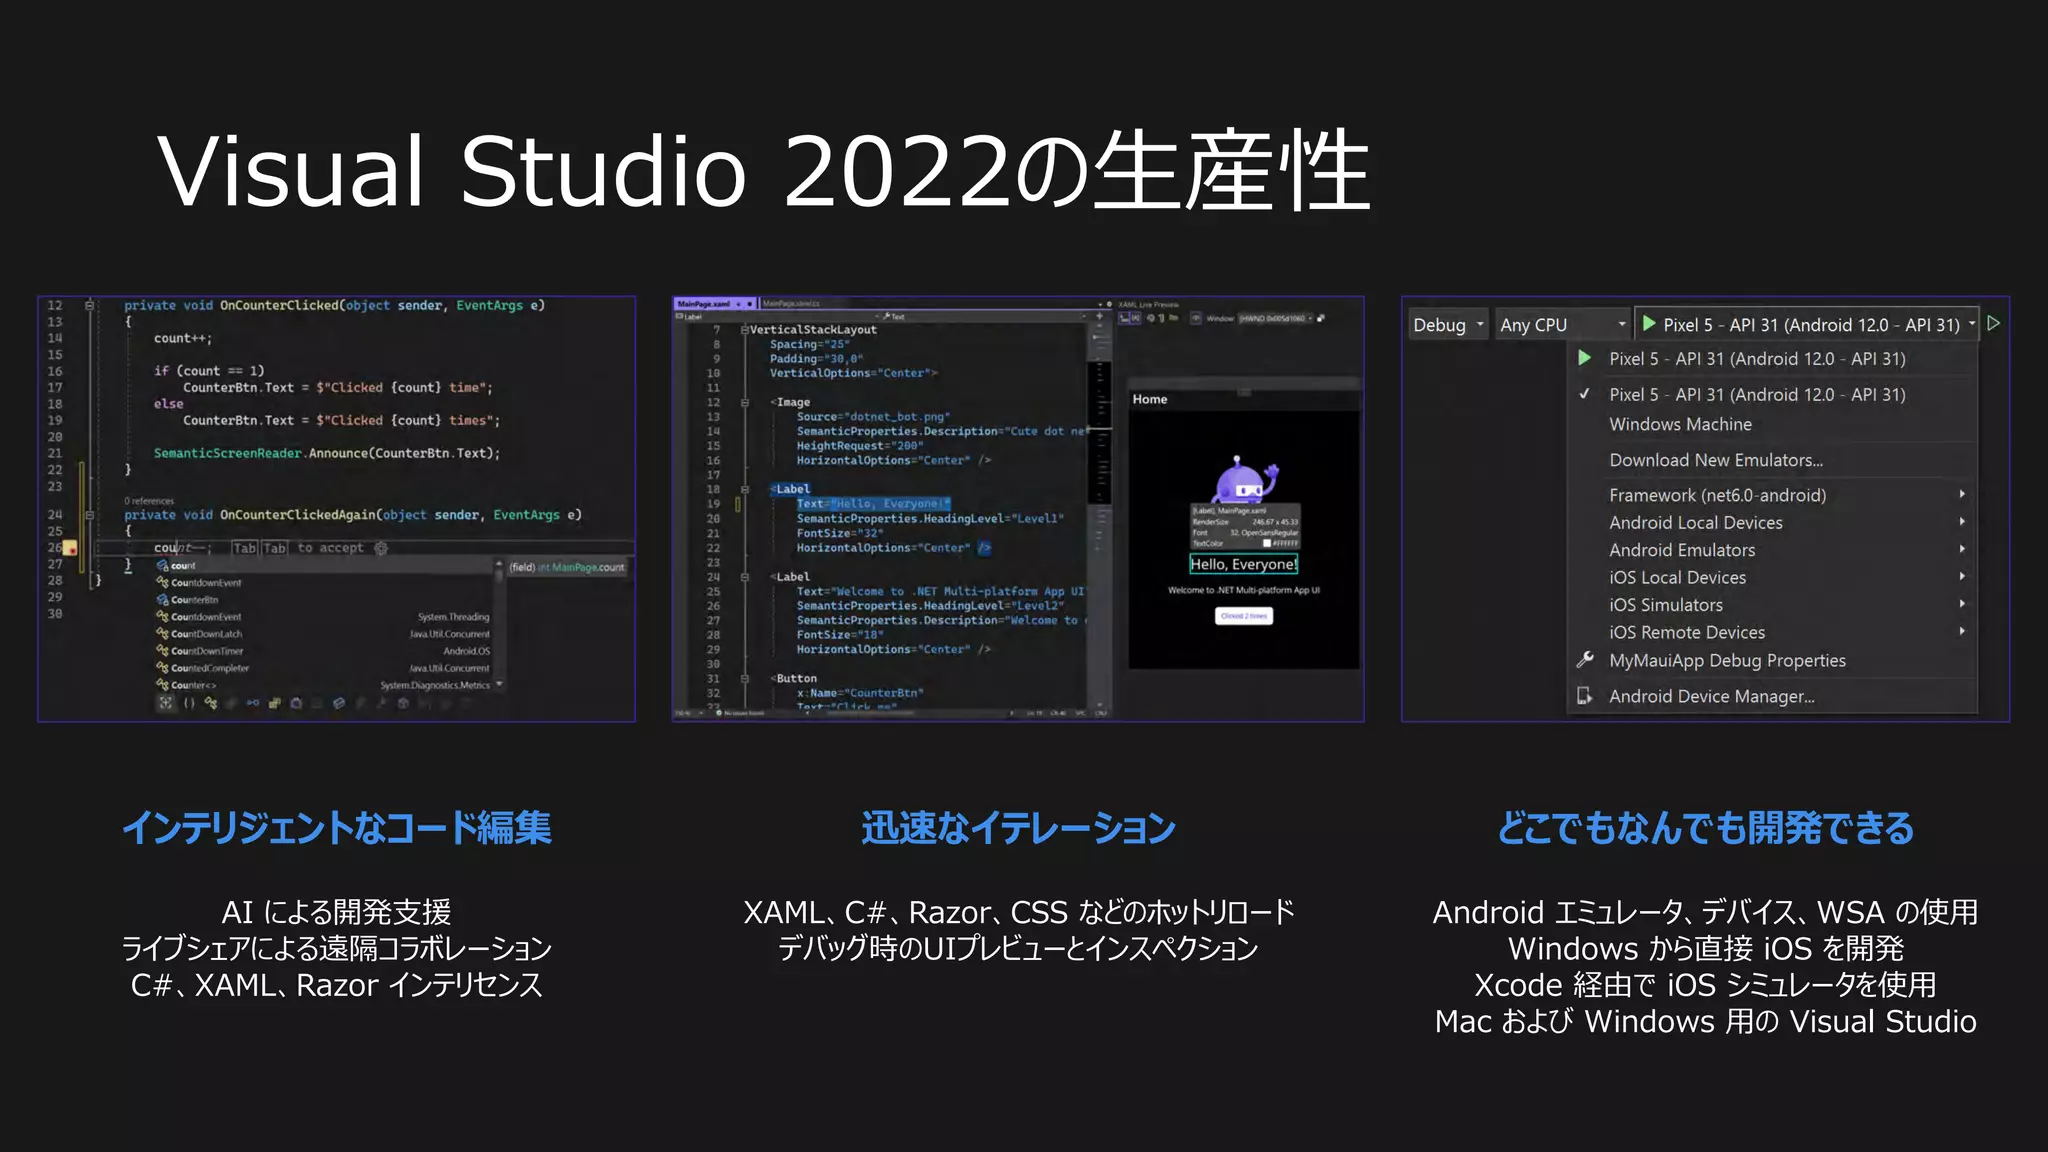Click the hollow Start Without Debugging icon
Viewport: 2048px width, 1152px height.
tap(1993, 323)
